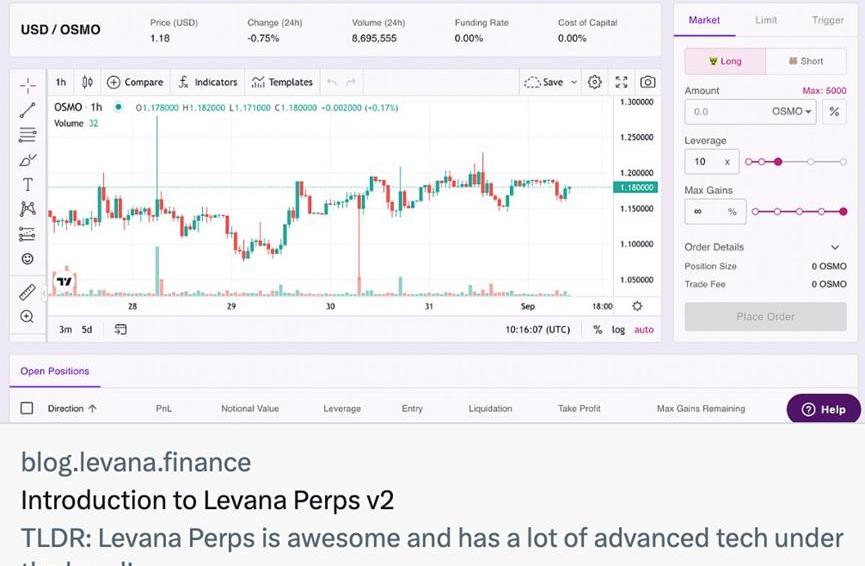Enter fullscreen chart mode
865x566 pixels.
coord(621,82)
